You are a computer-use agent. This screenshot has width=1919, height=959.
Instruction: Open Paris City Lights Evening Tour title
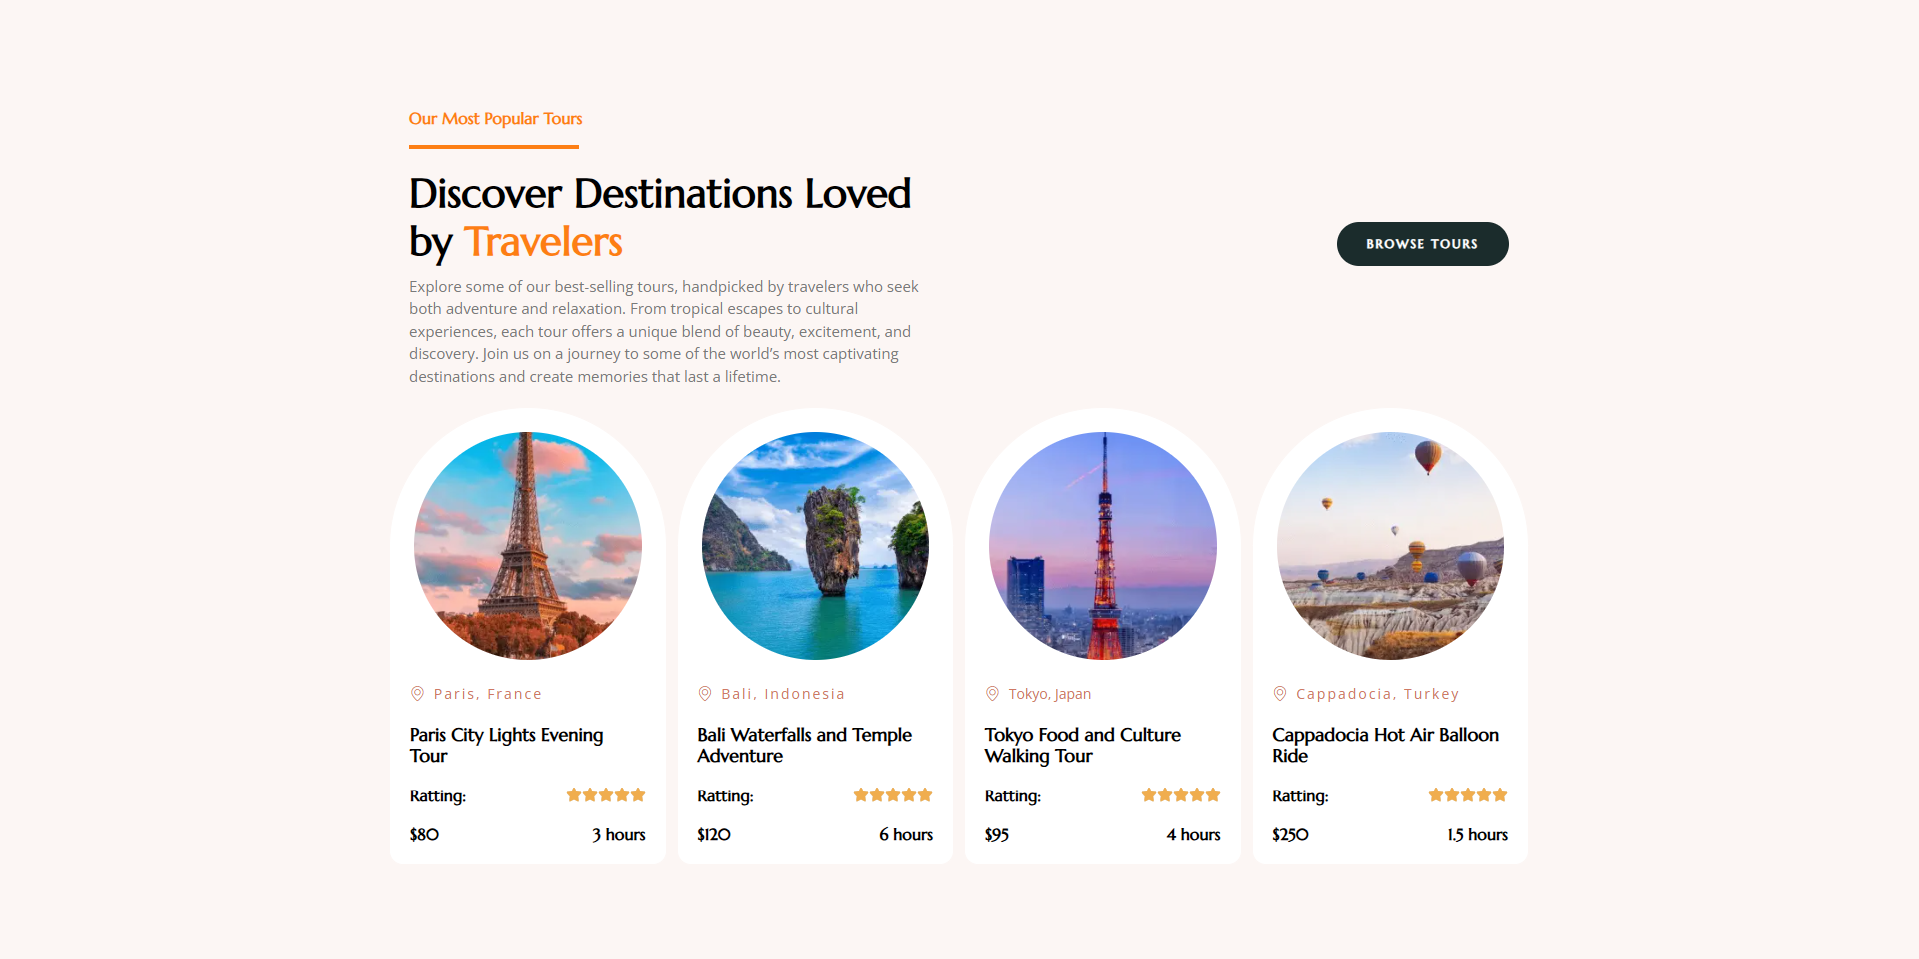pyautogui.click(x=506, y=745)
